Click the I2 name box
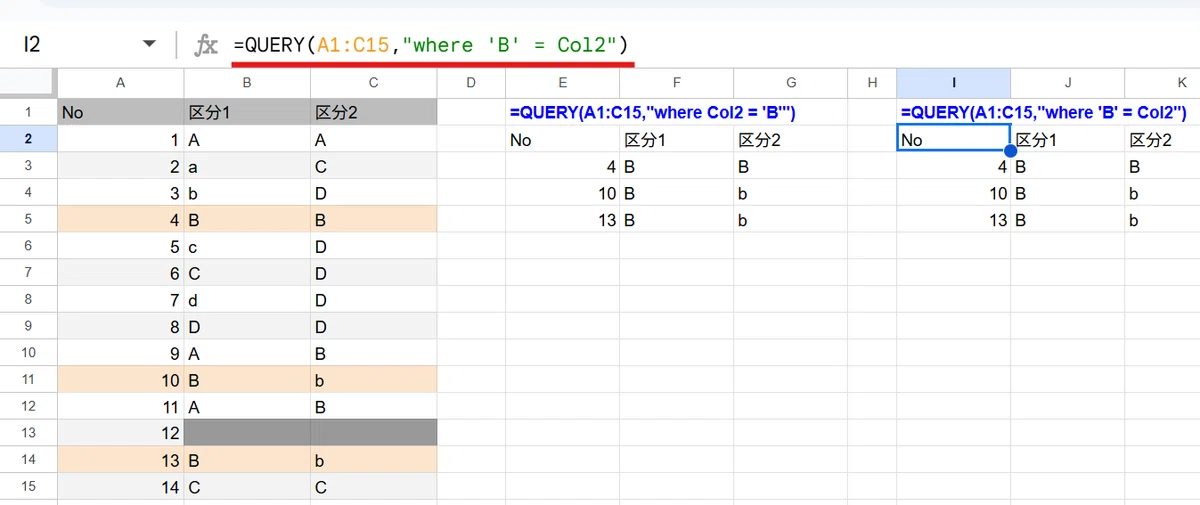 pyautogui.click(x=32, y=45)
